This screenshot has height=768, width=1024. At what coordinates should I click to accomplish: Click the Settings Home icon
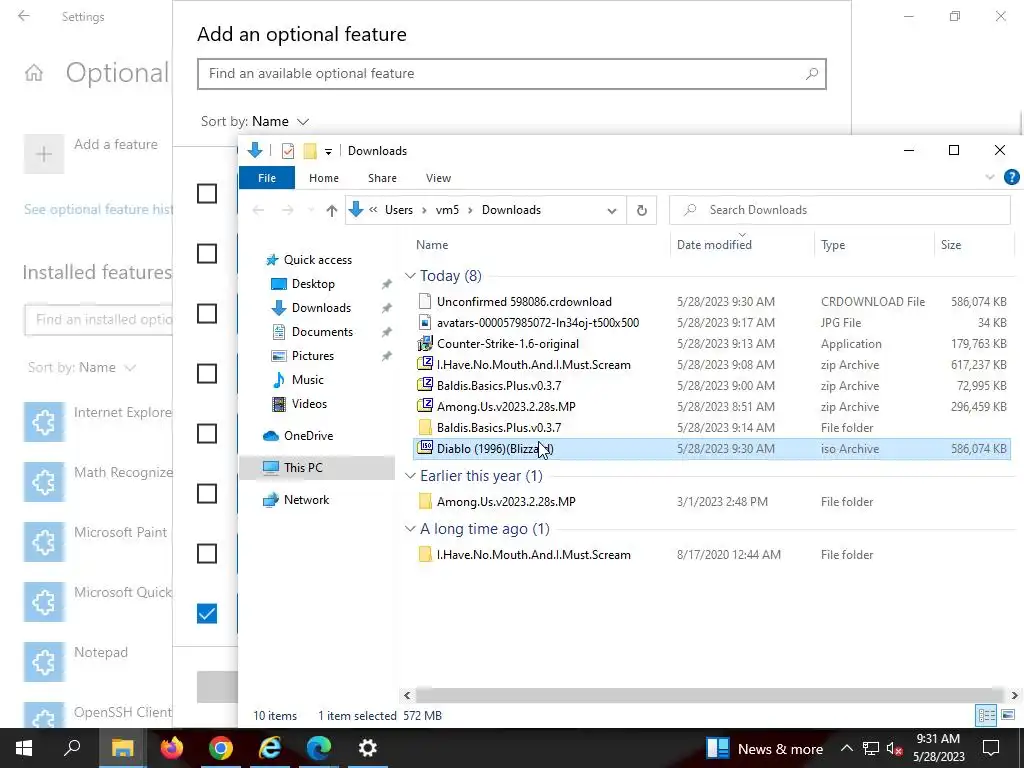[34, 73]
